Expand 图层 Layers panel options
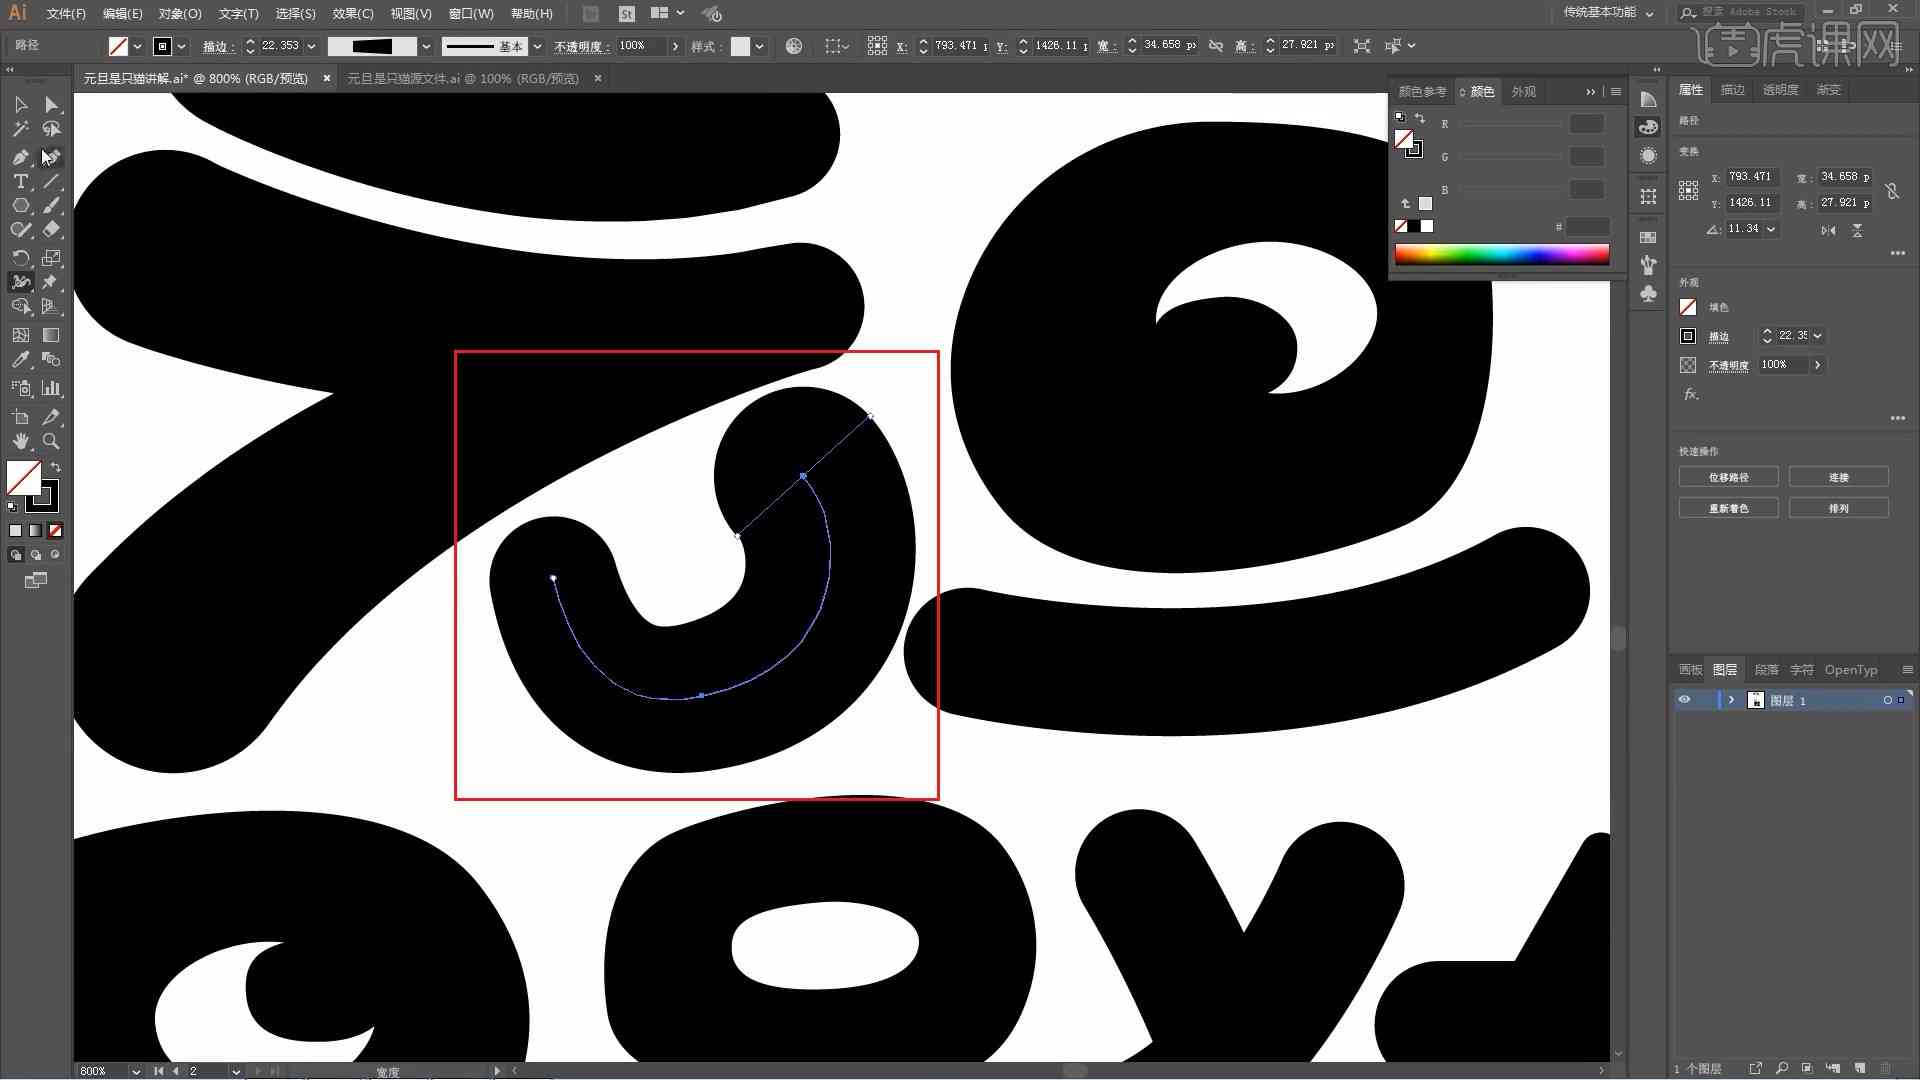Image resolution: width=1920 pixels, height=1080 pixels. [x=1905, y=670]
